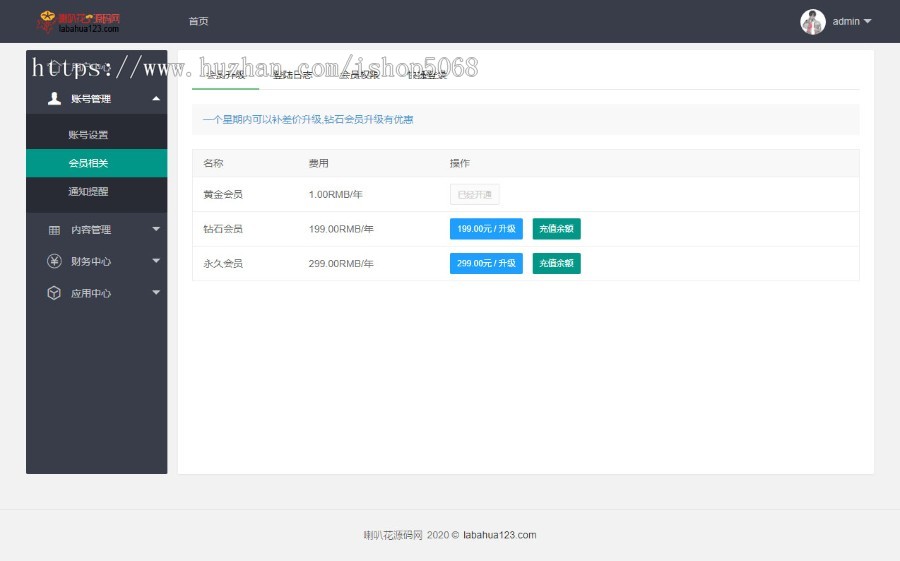This screenshot has height=561, width=900.
Task: Go to 首页 in top navigation
Action: (198, 21)
